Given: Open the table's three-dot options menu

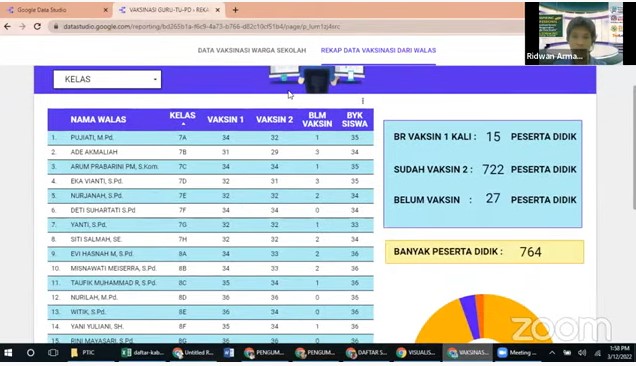Looking at the screenshot, I should coord(363,101).
